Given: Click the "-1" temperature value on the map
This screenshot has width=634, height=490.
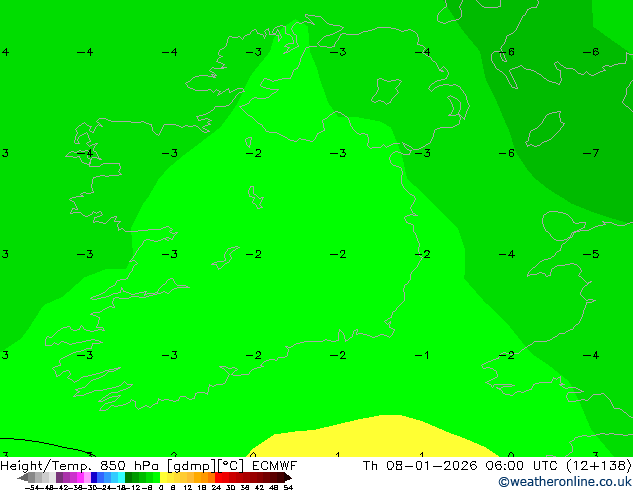Looking at the screenshot, I should pyautogui.click(x=422, y=355).
